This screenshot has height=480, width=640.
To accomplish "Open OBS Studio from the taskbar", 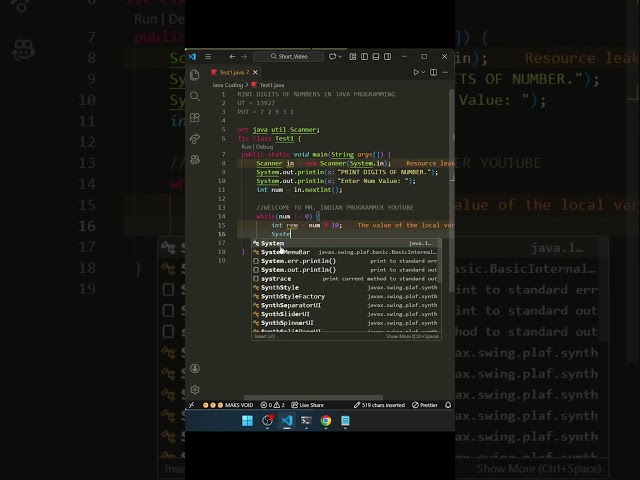I will tap(267, 420).
